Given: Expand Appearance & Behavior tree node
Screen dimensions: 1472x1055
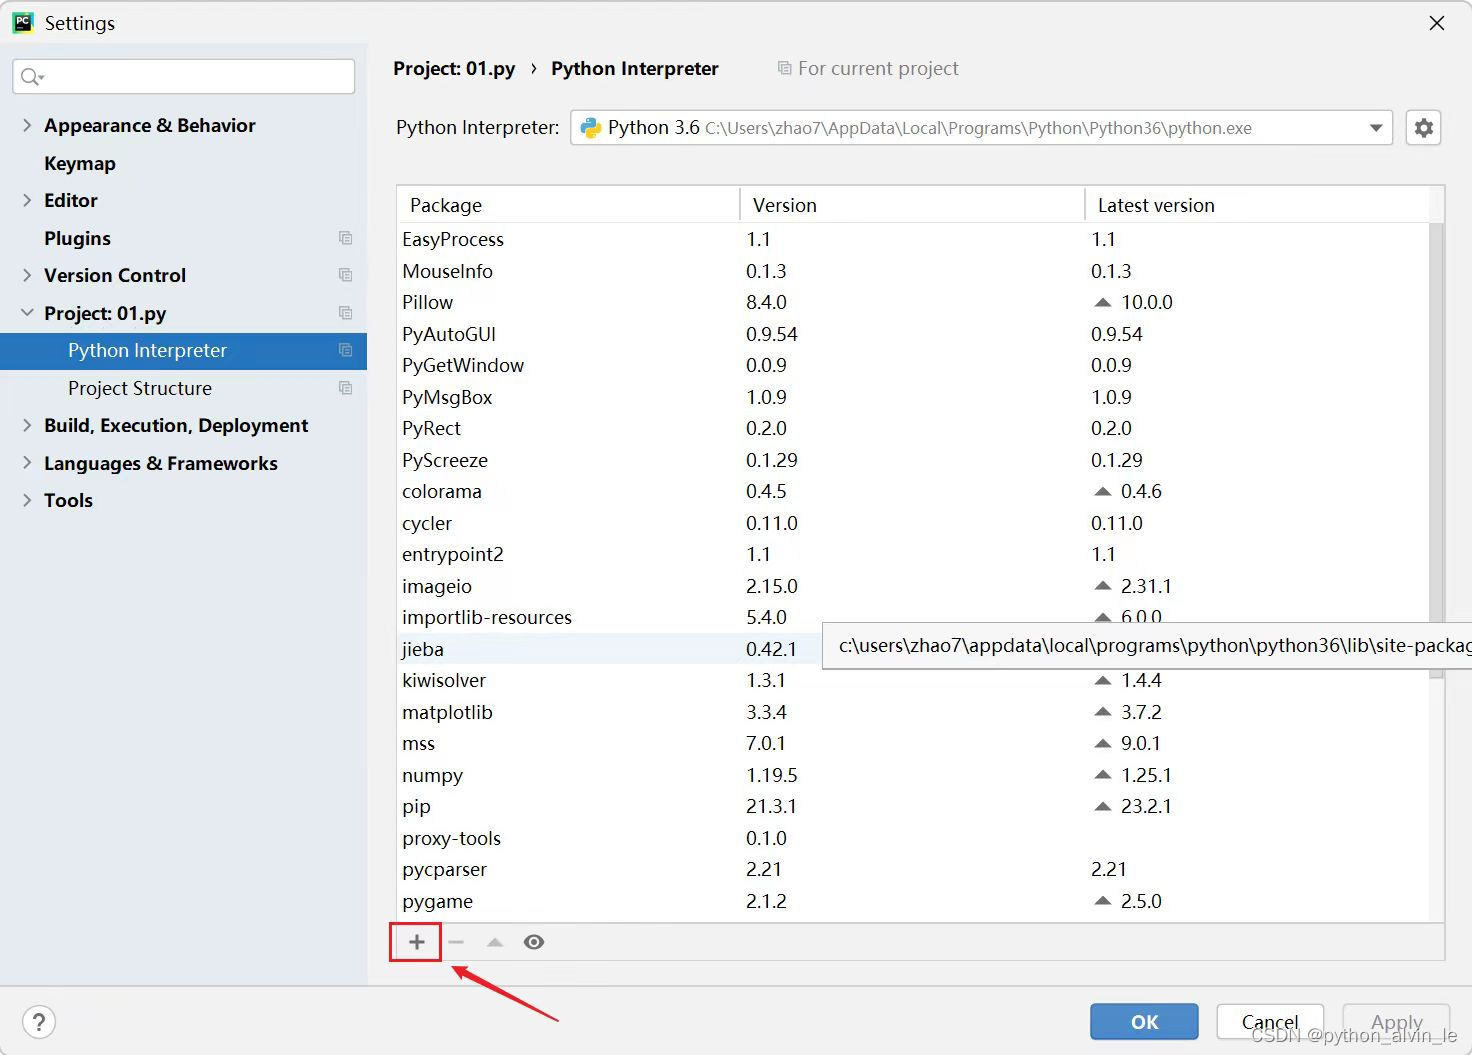Looking at the screenshot, I should (x=27, y=125).
